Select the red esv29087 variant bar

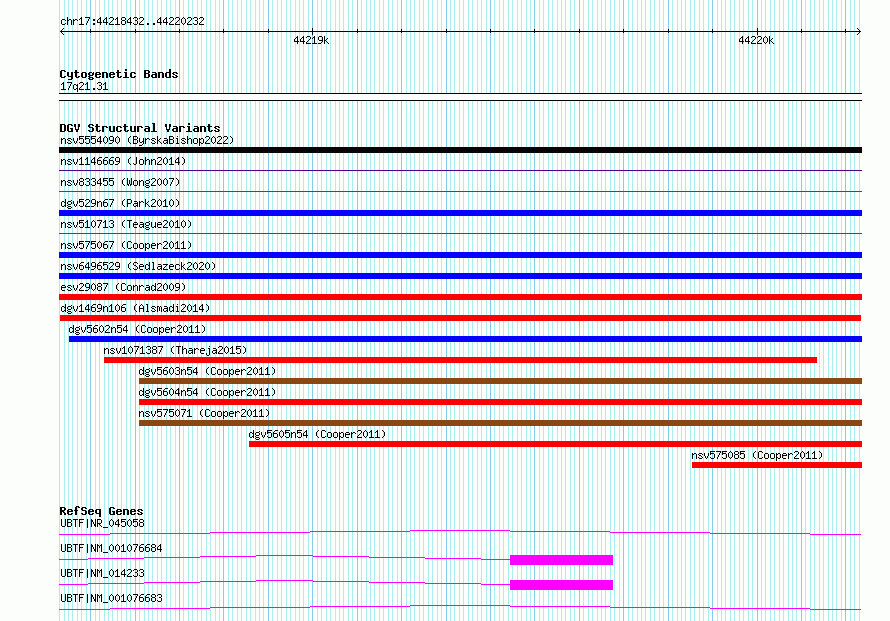click(460, 297)
